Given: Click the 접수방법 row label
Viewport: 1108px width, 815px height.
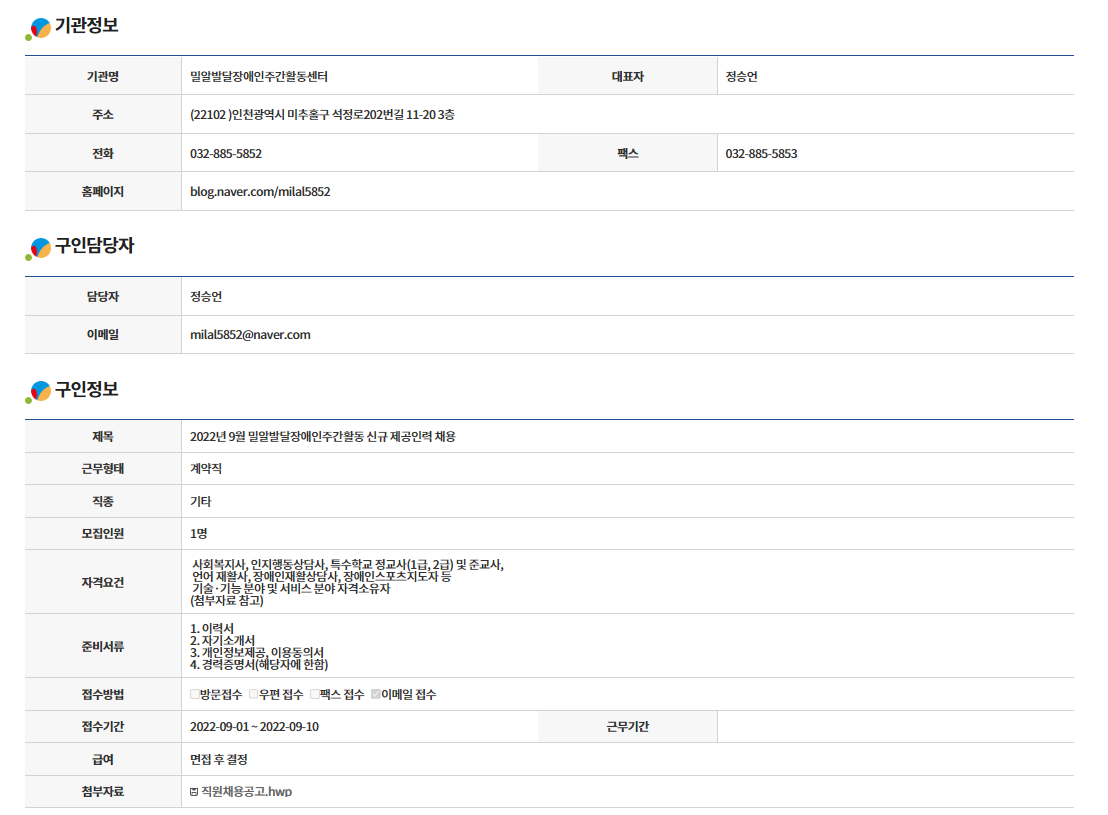Looking at the screenshot, I should point(102,694).
